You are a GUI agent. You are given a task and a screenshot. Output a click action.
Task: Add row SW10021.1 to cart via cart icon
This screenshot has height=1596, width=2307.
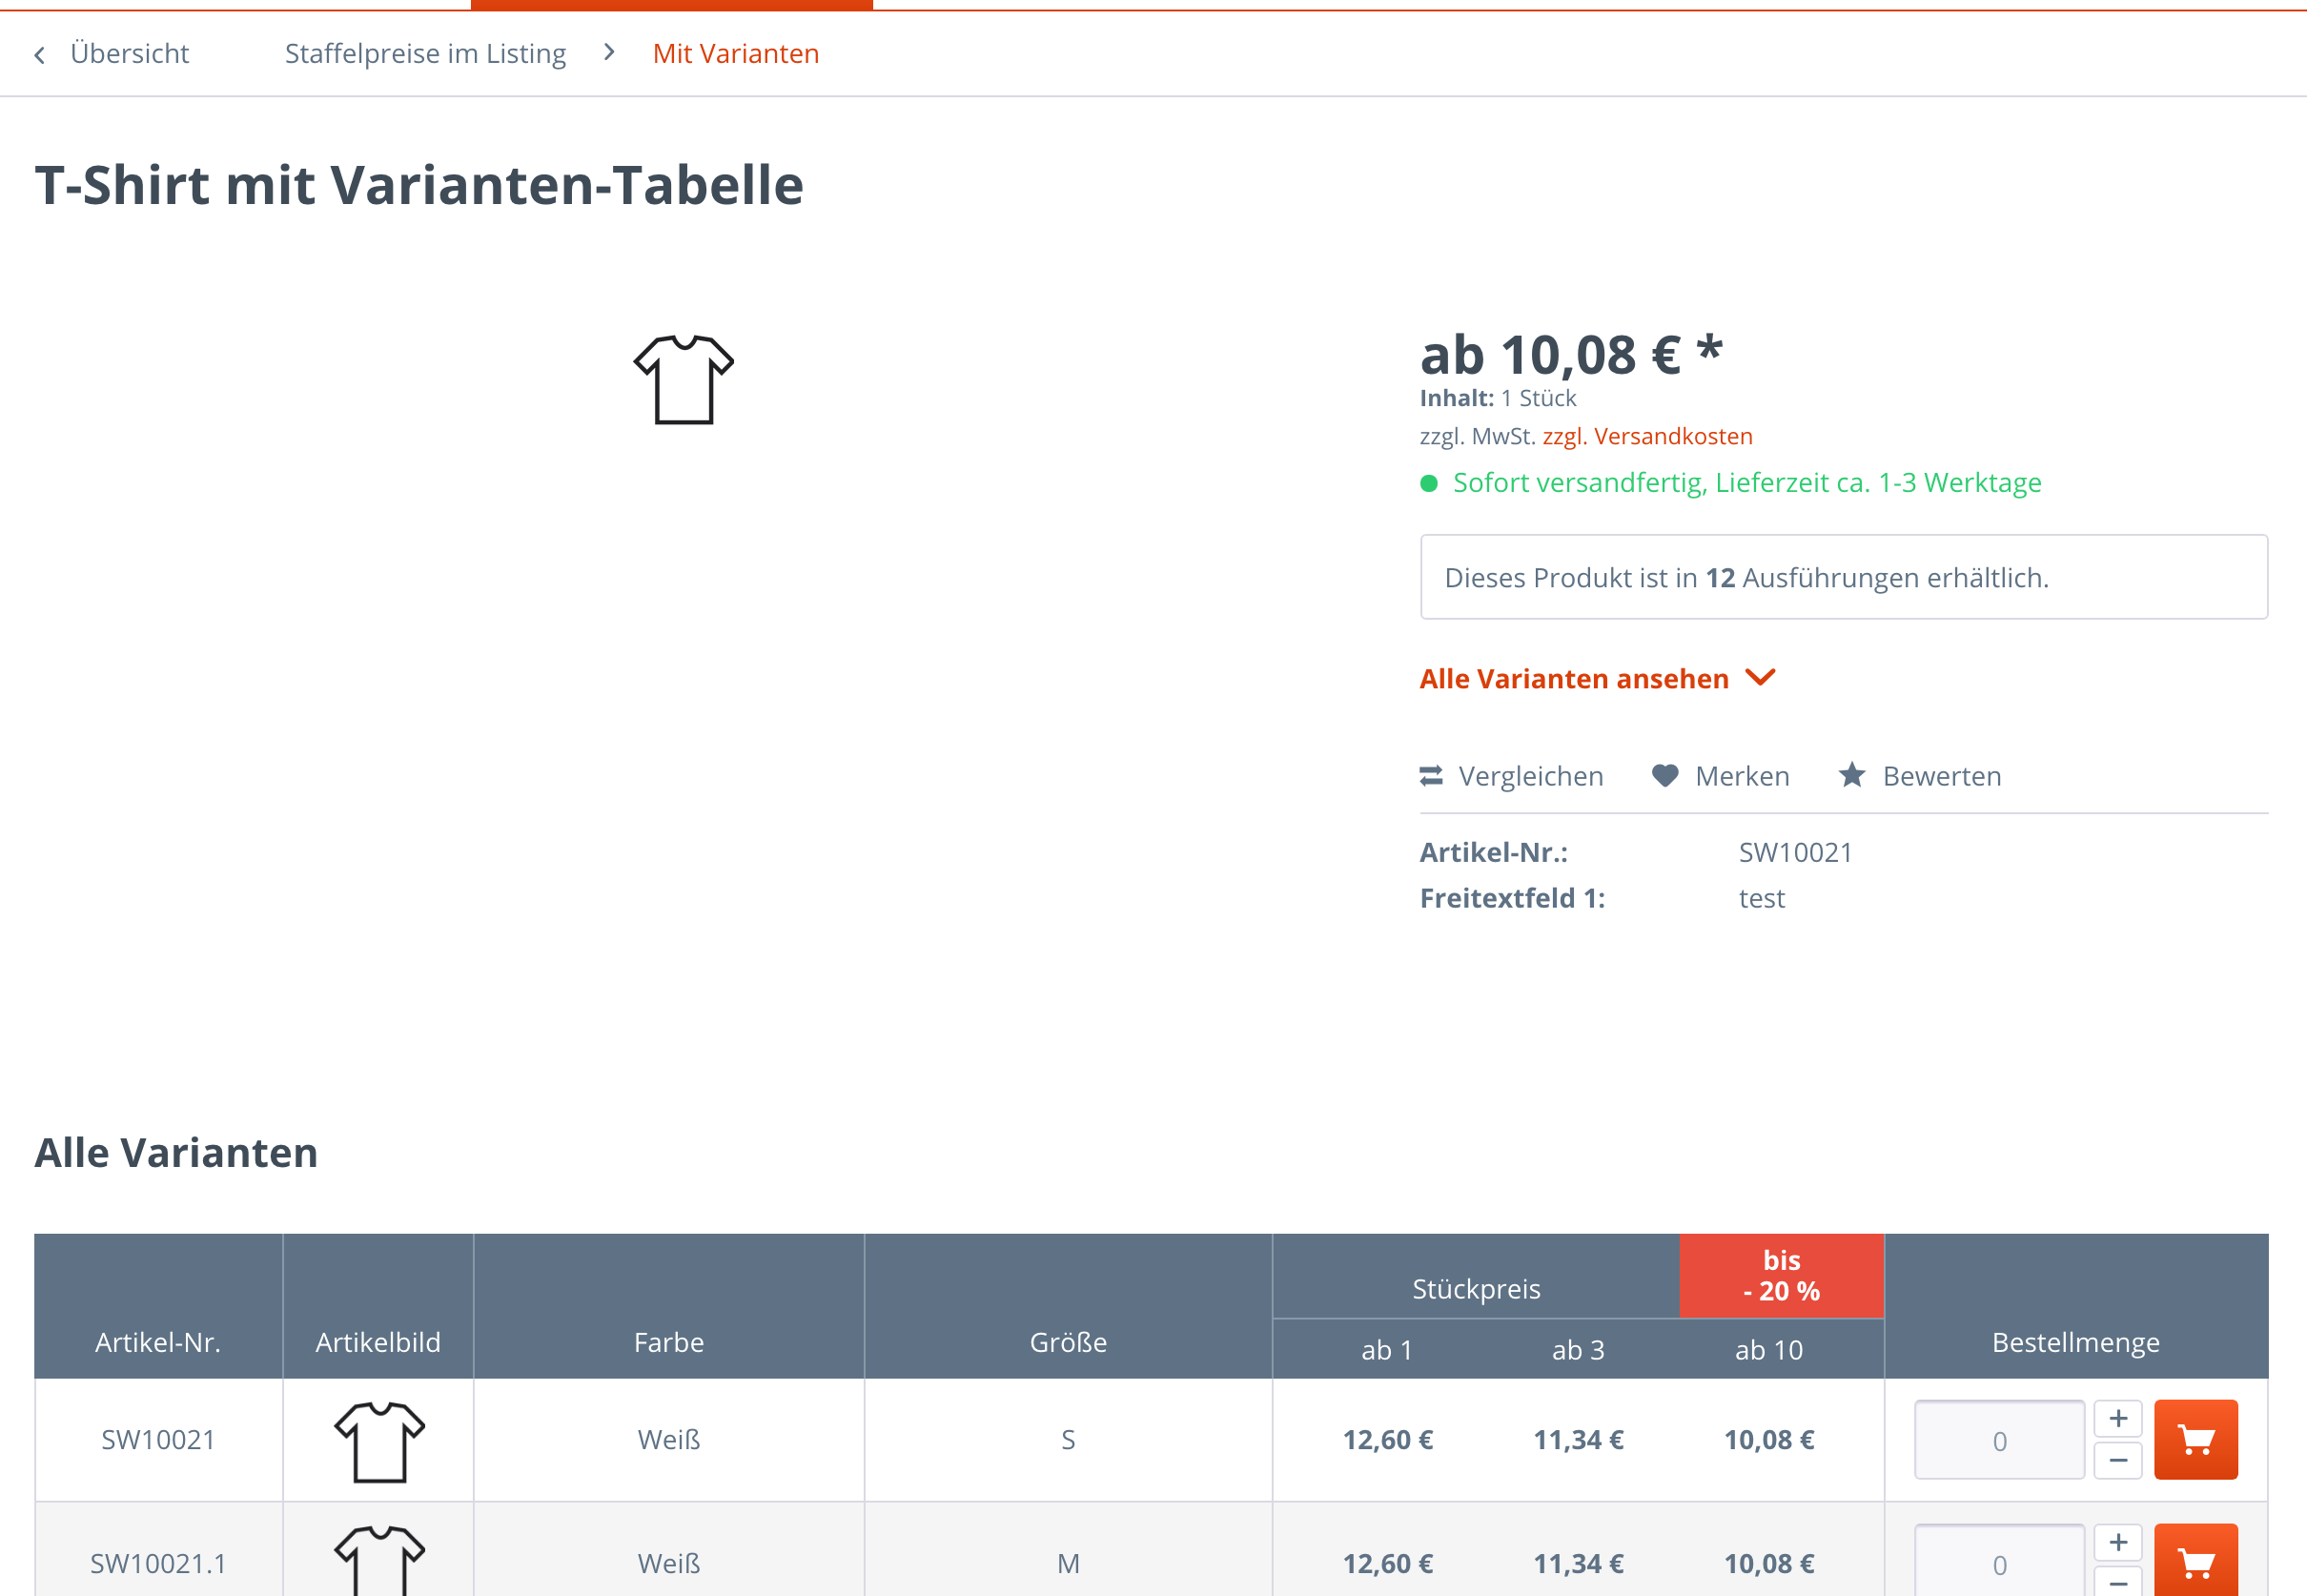coord(2196,1561)
